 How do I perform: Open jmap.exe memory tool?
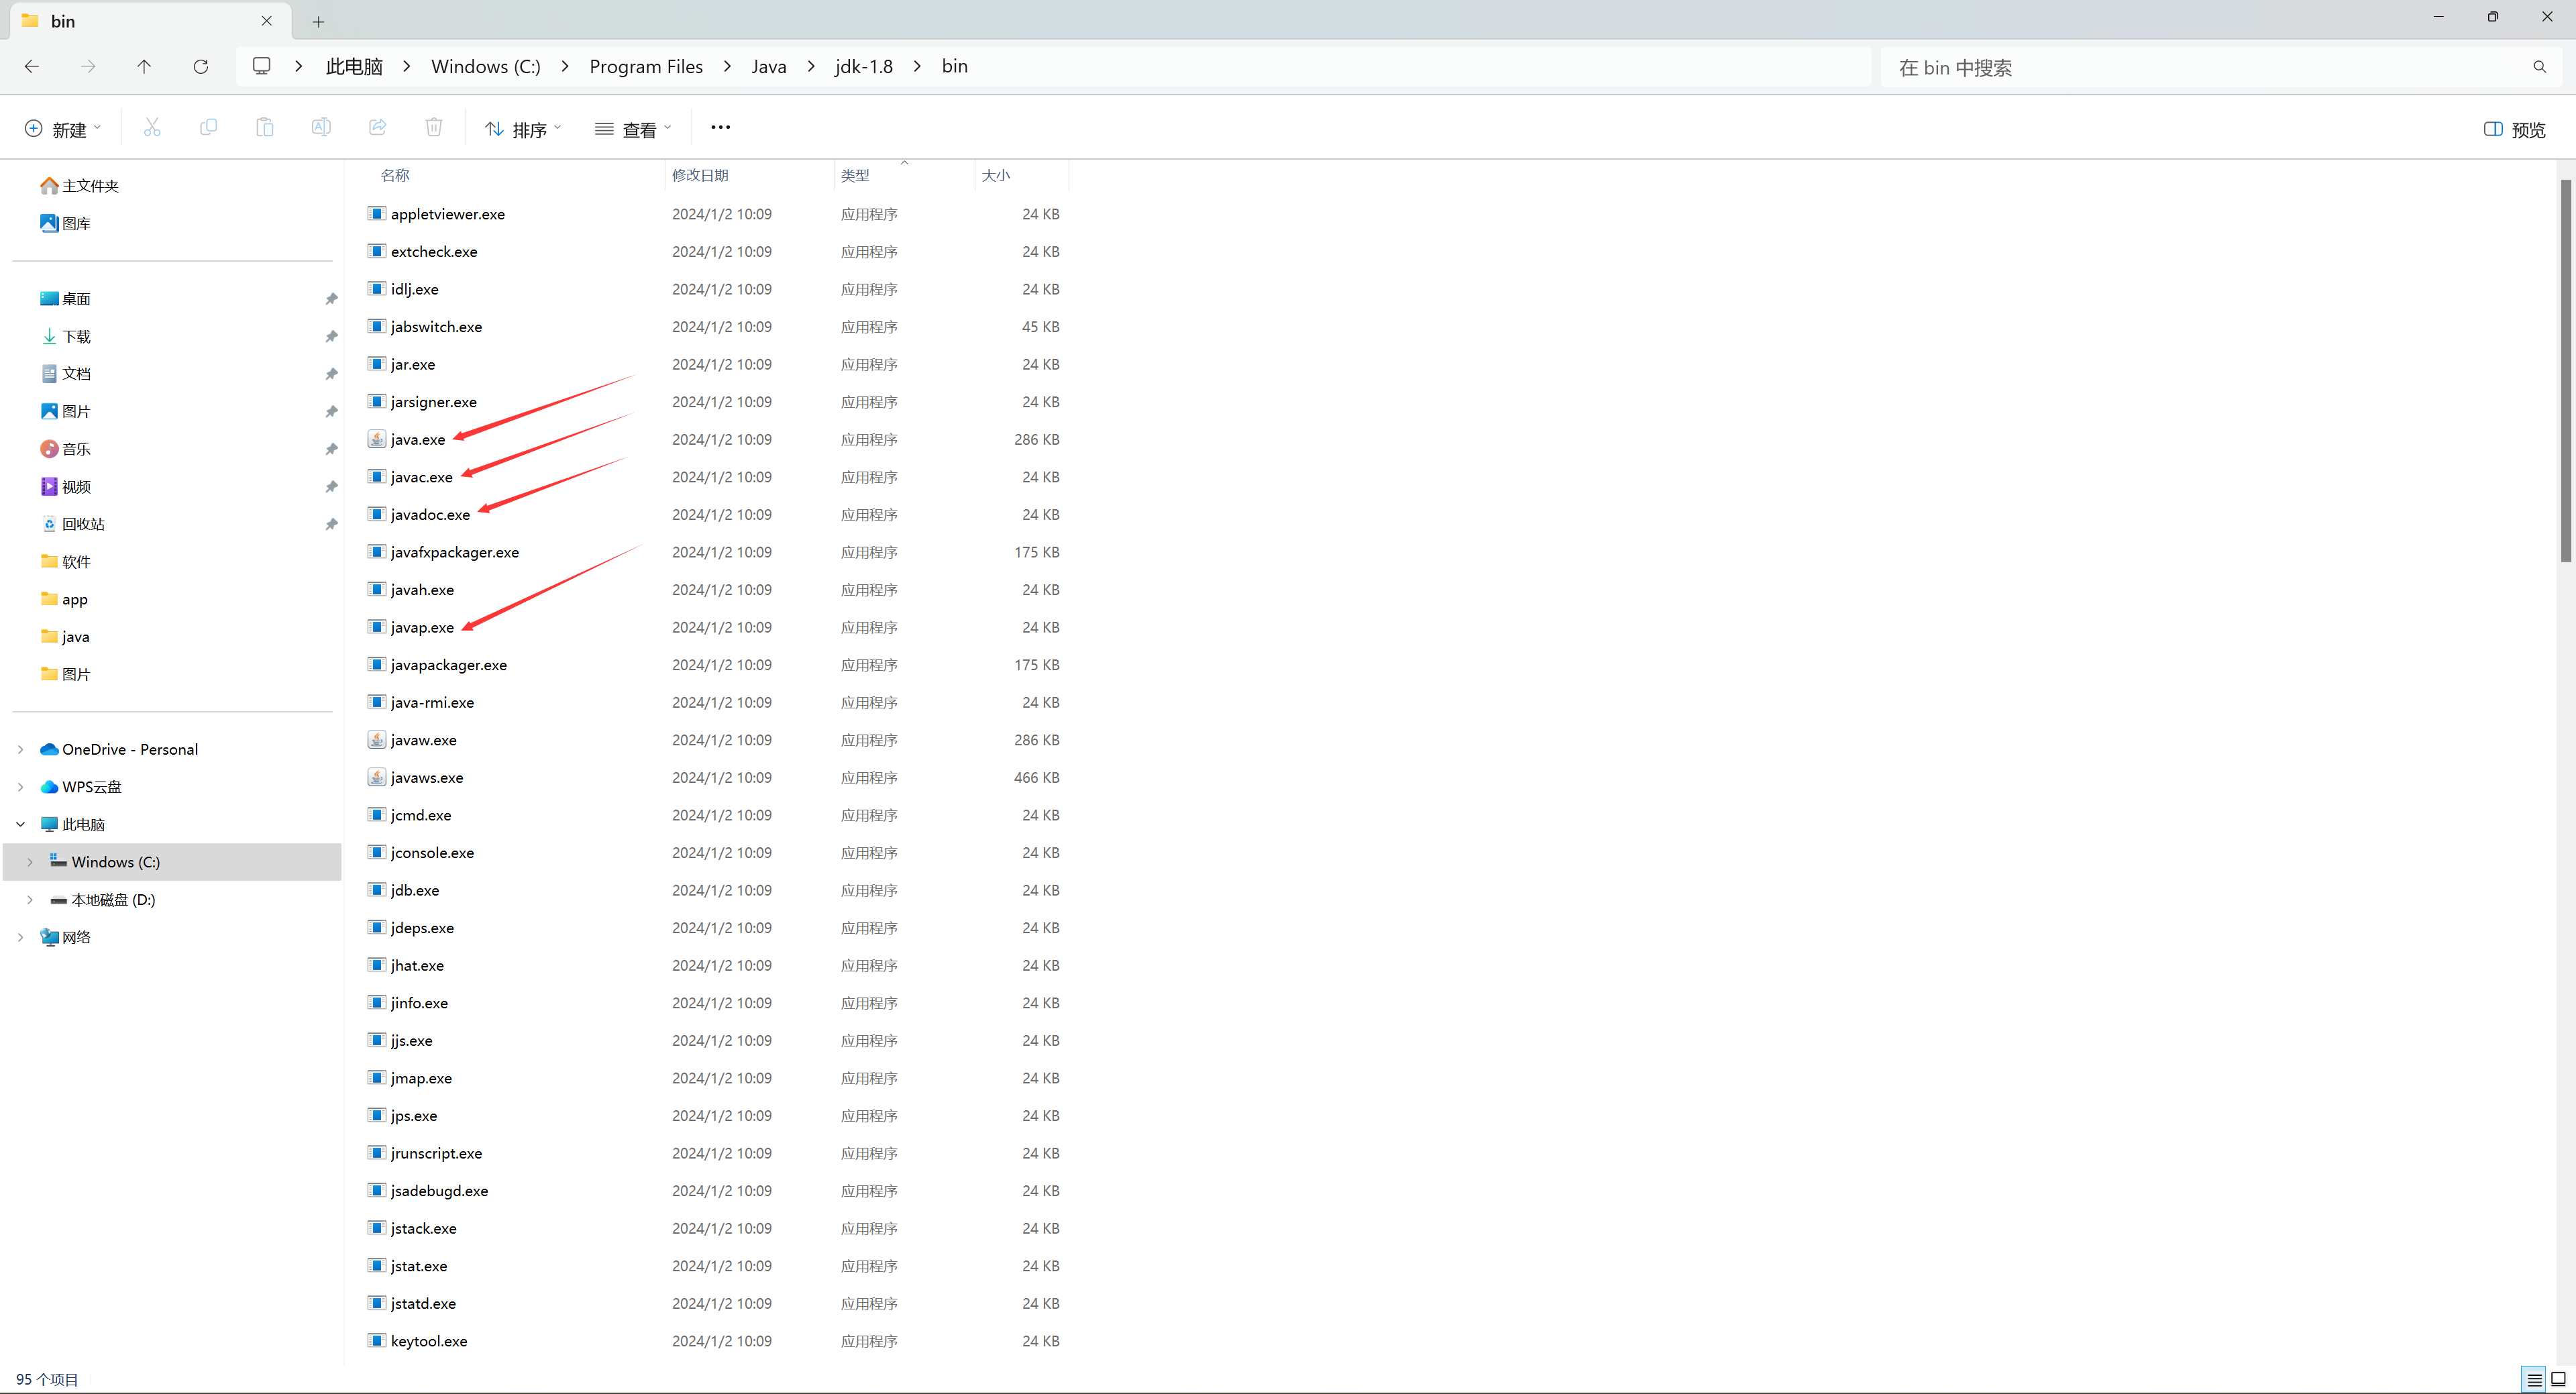pyautogui.click(x=422, y=1077)
